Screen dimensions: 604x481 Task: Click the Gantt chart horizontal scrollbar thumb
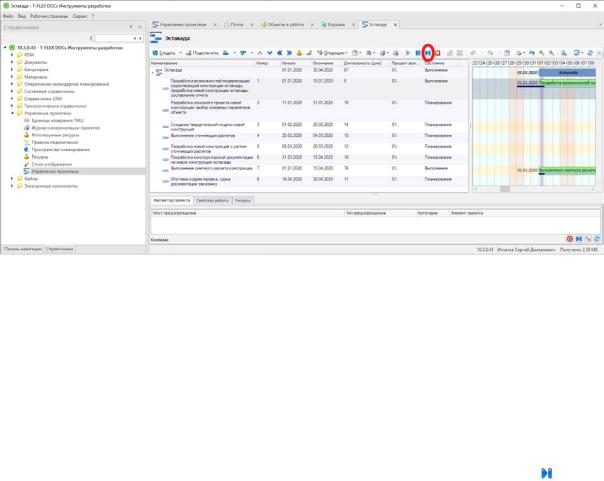505,189
